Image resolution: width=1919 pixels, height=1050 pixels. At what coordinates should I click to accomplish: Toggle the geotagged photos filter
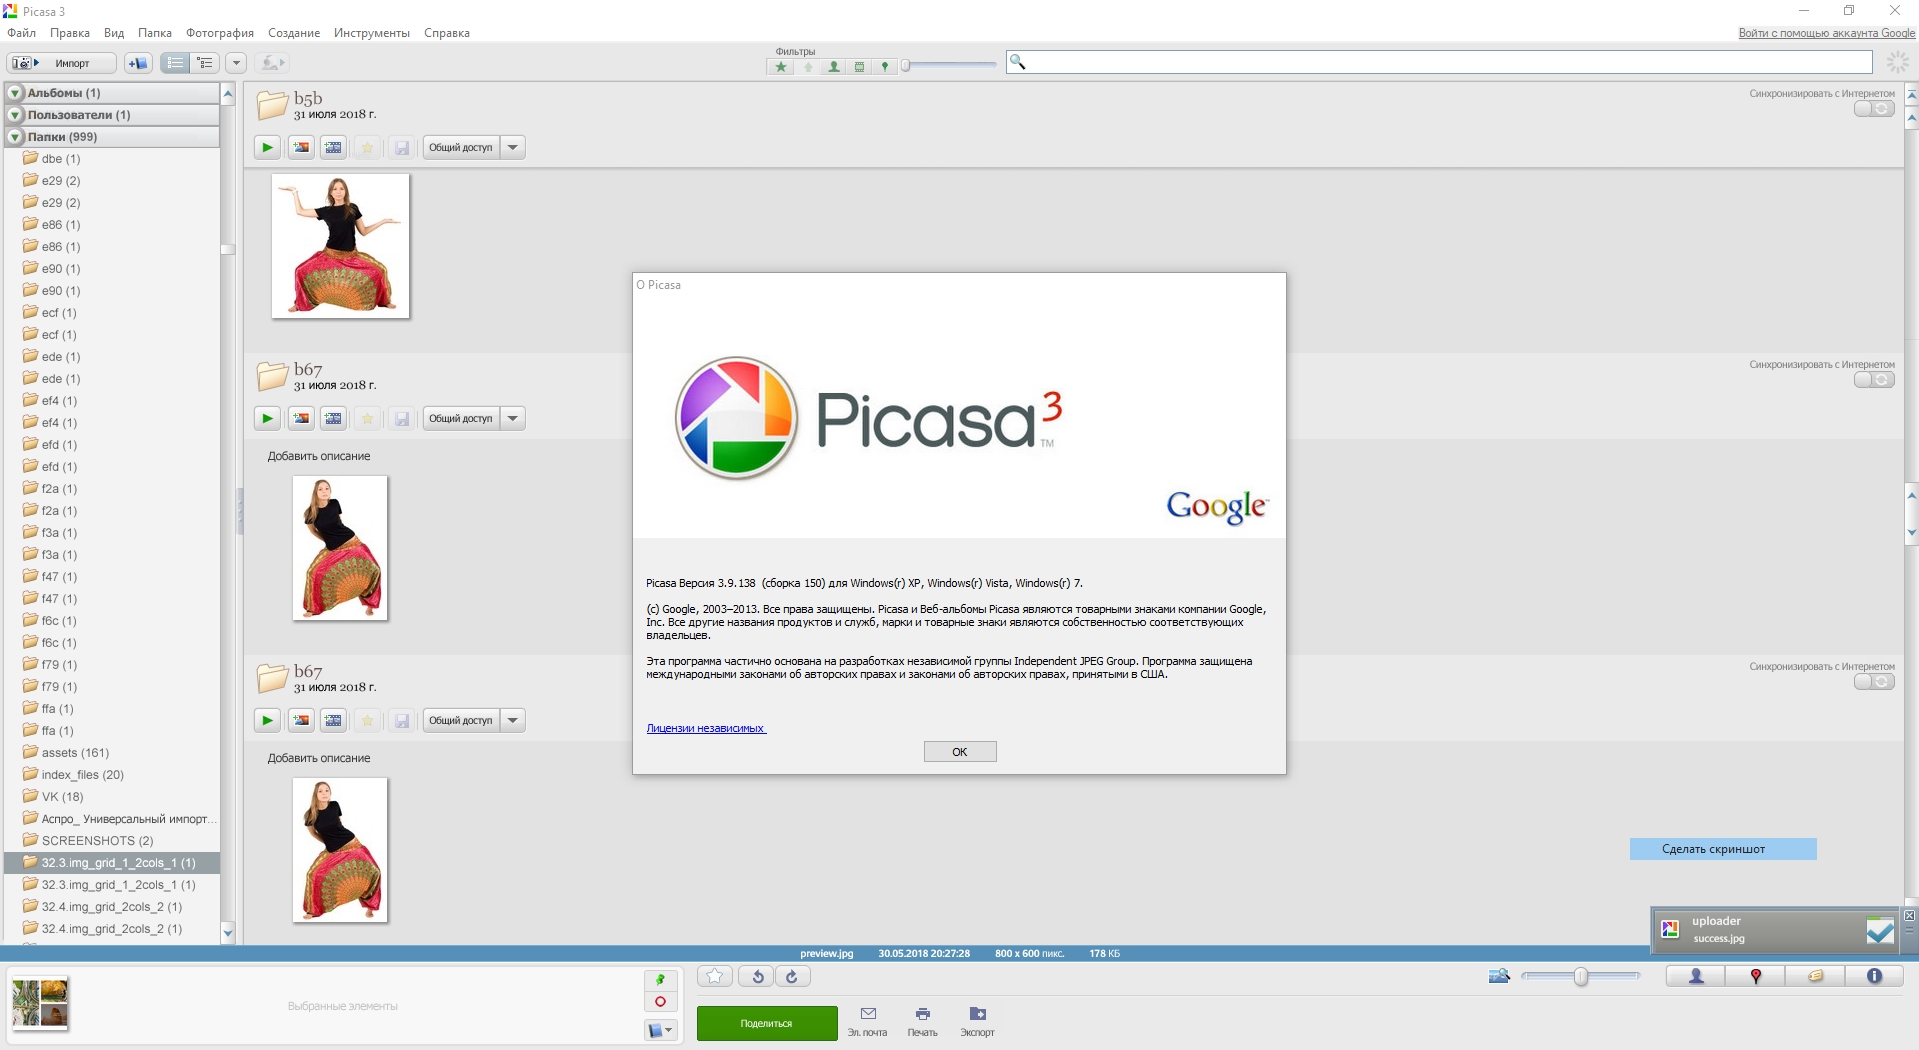click(884, 67)
